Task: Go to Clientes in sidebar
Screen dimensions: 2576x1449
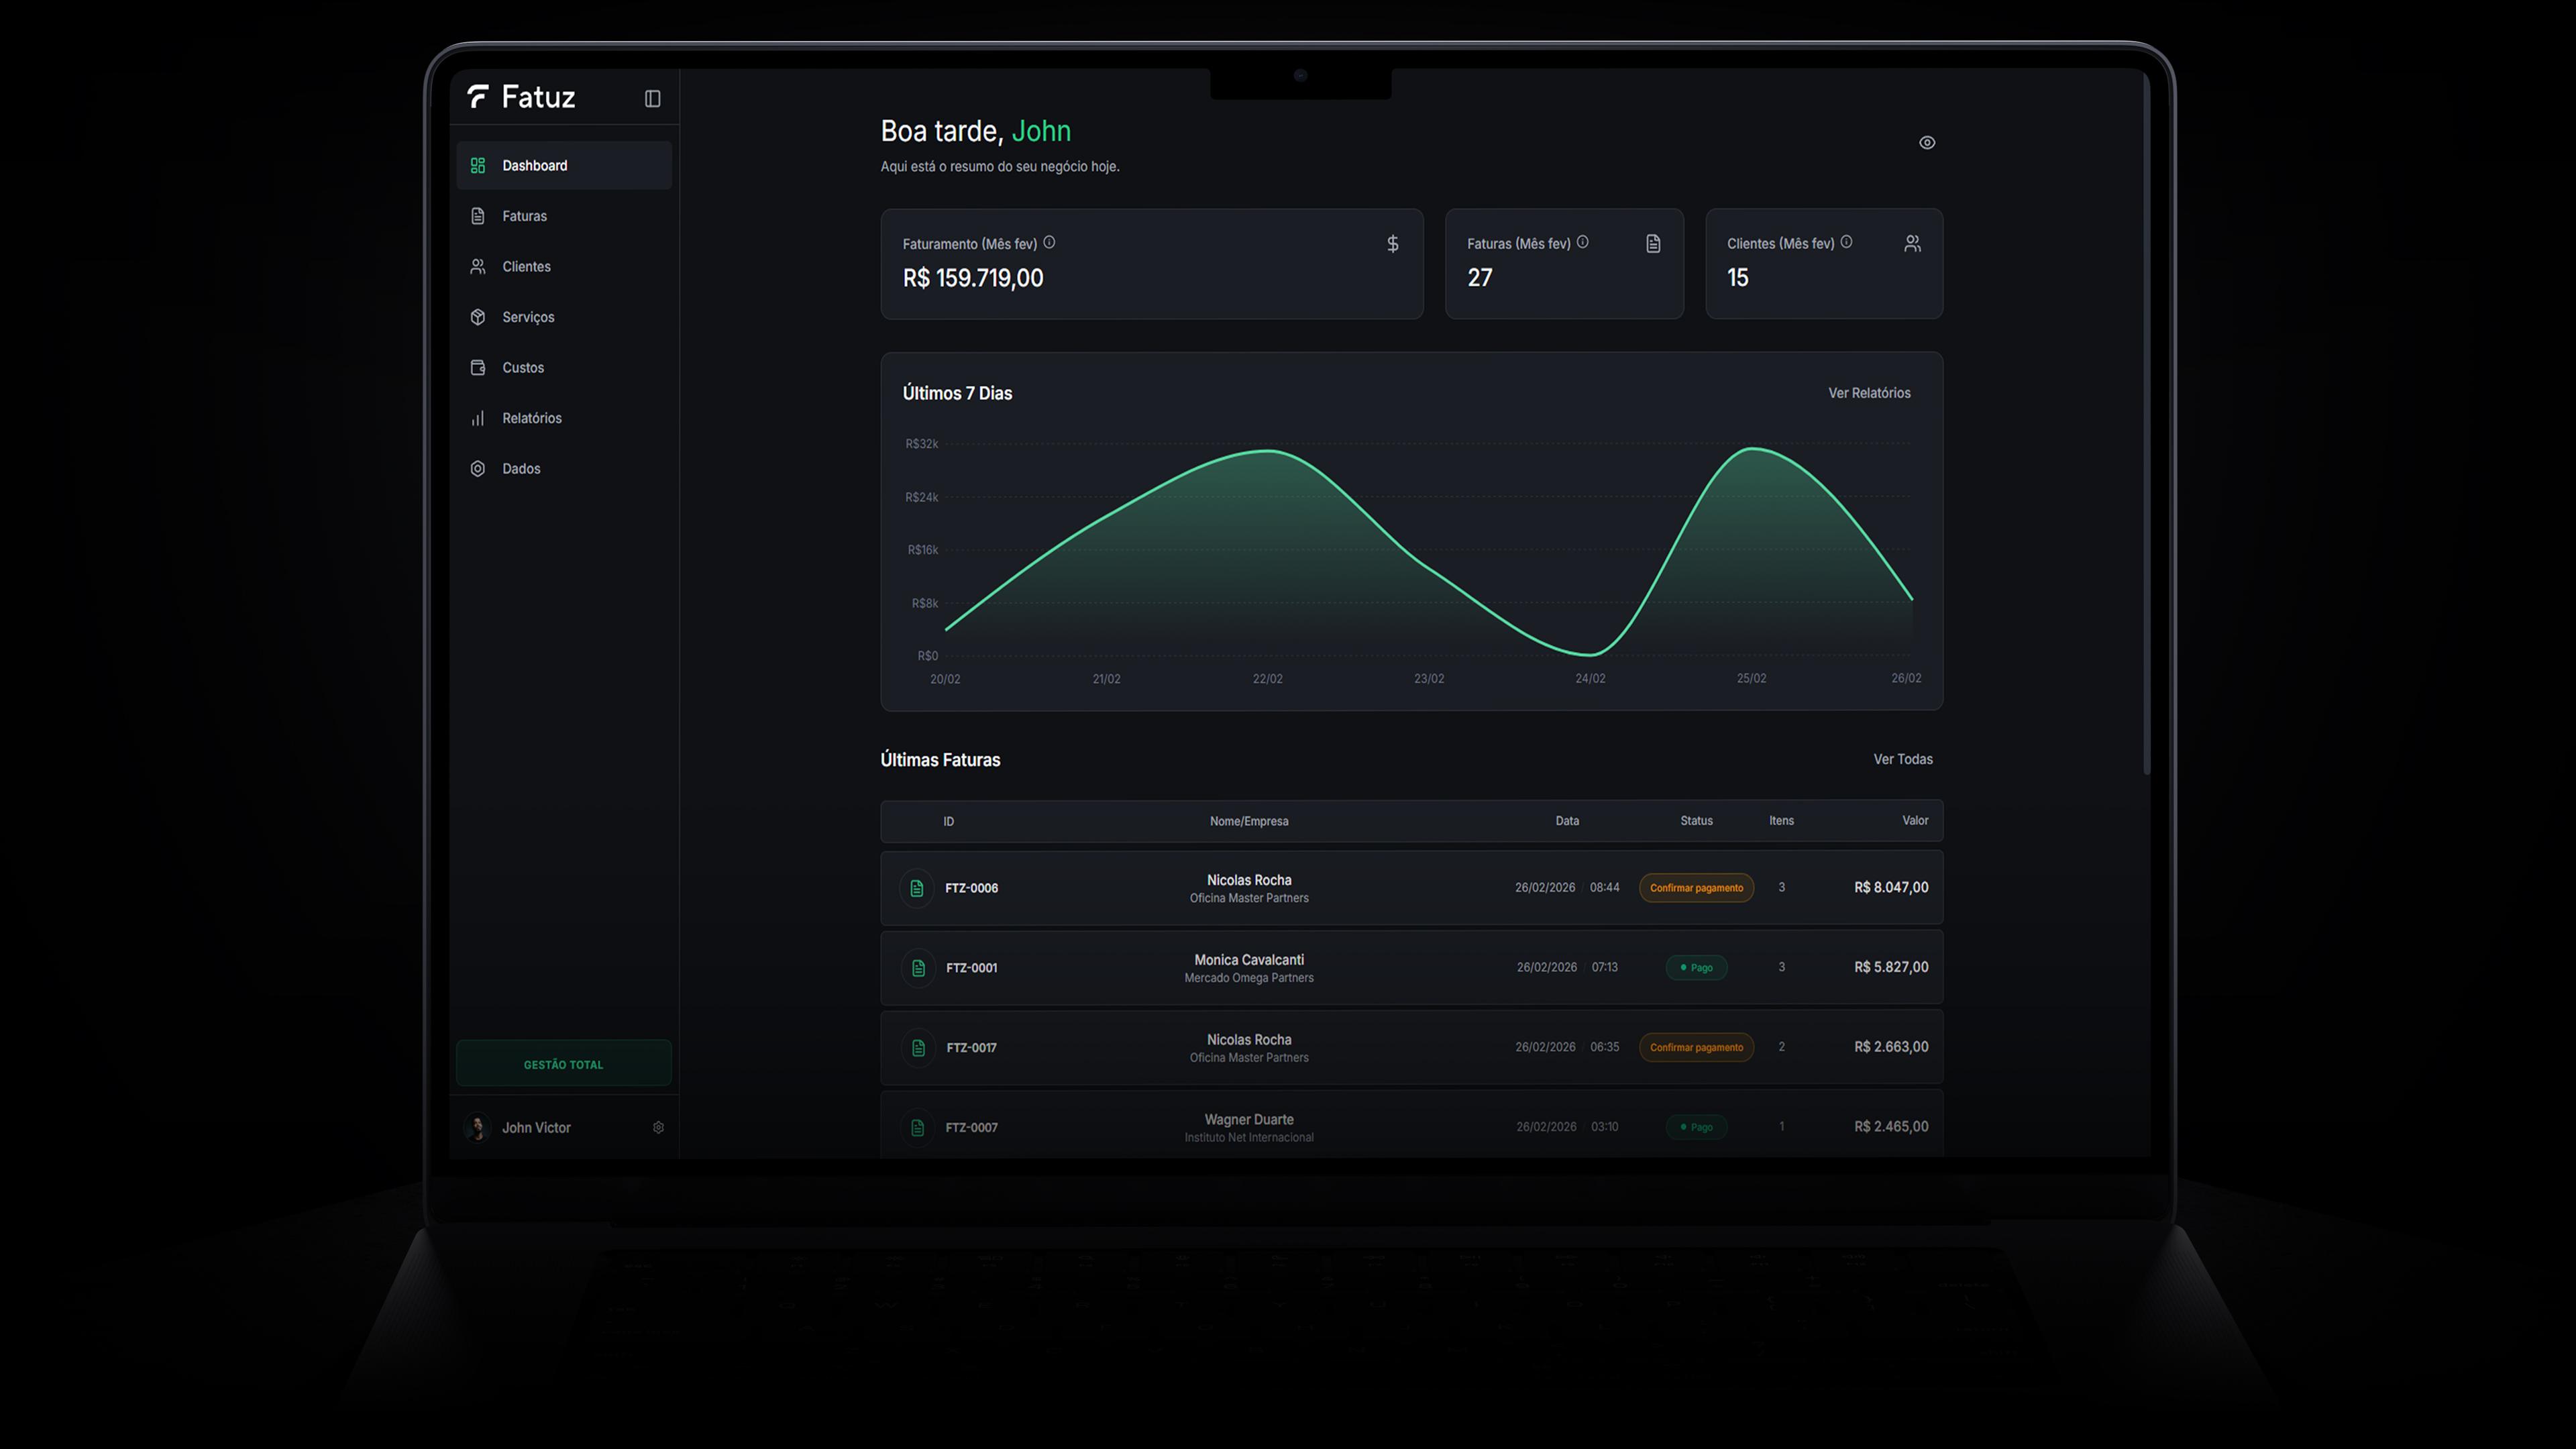Action: tap(526, 267)
